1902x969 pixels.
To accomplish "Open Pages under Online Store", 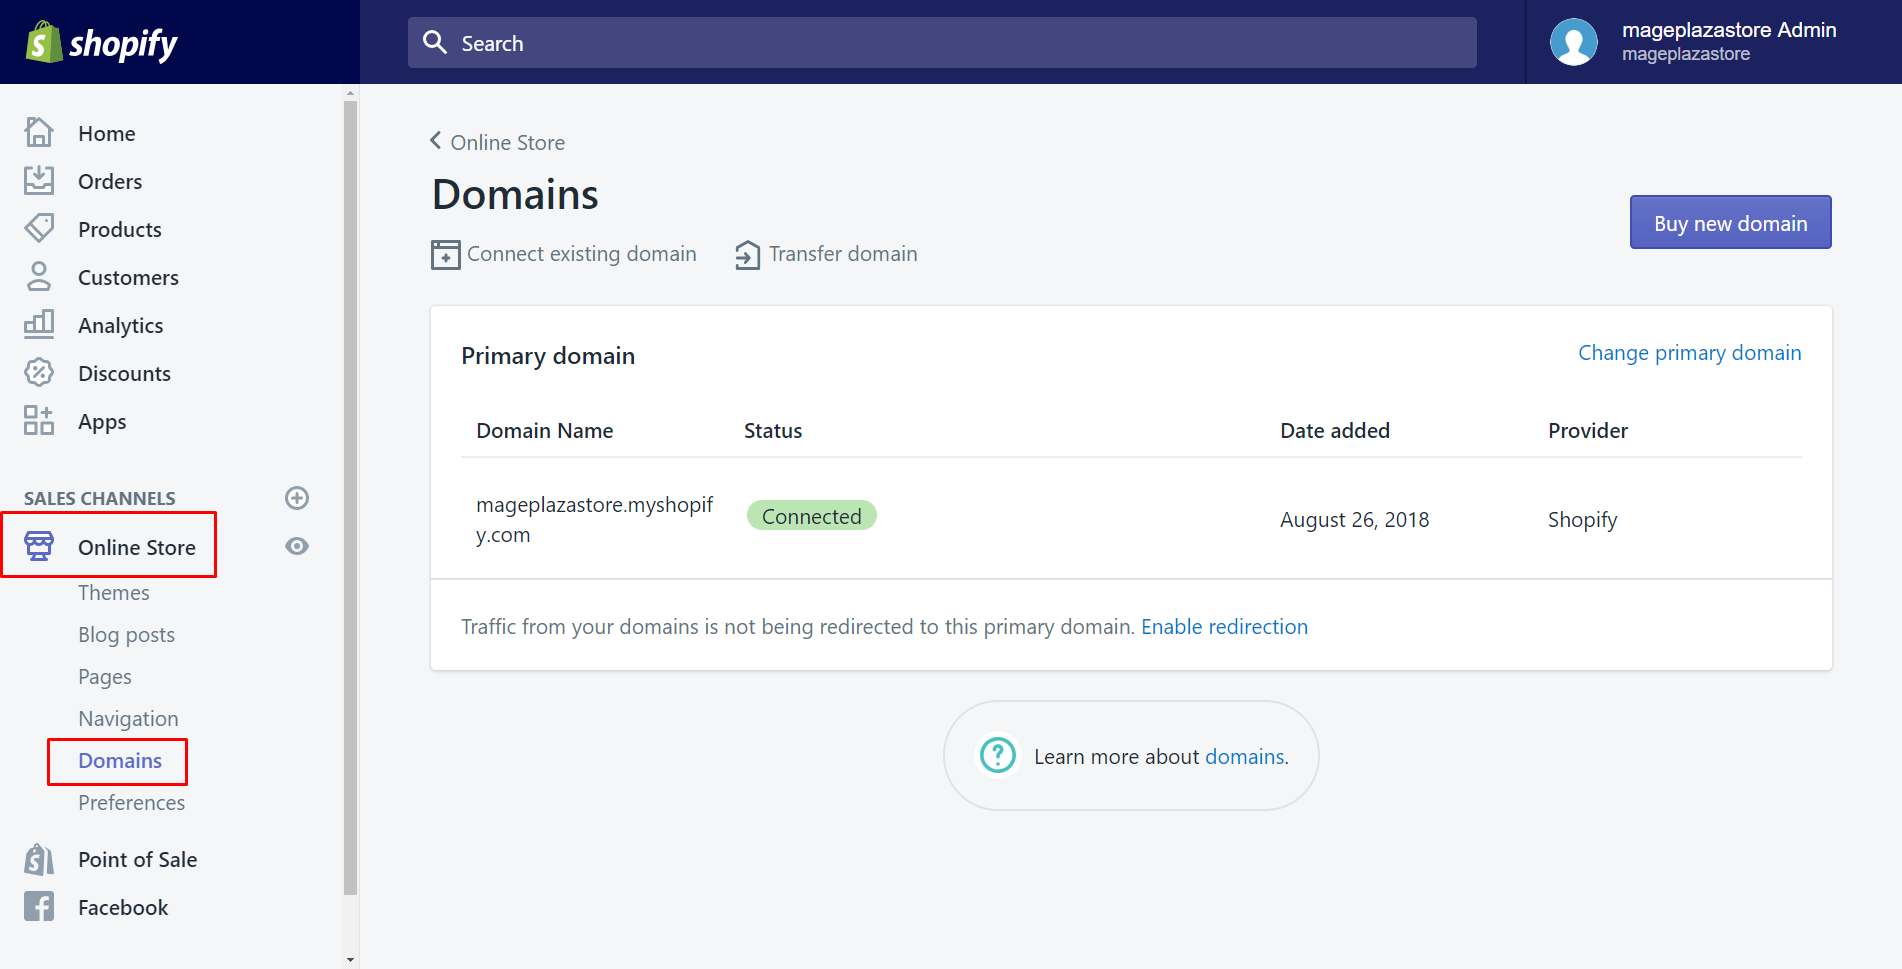I will click(x=105, y=676).
